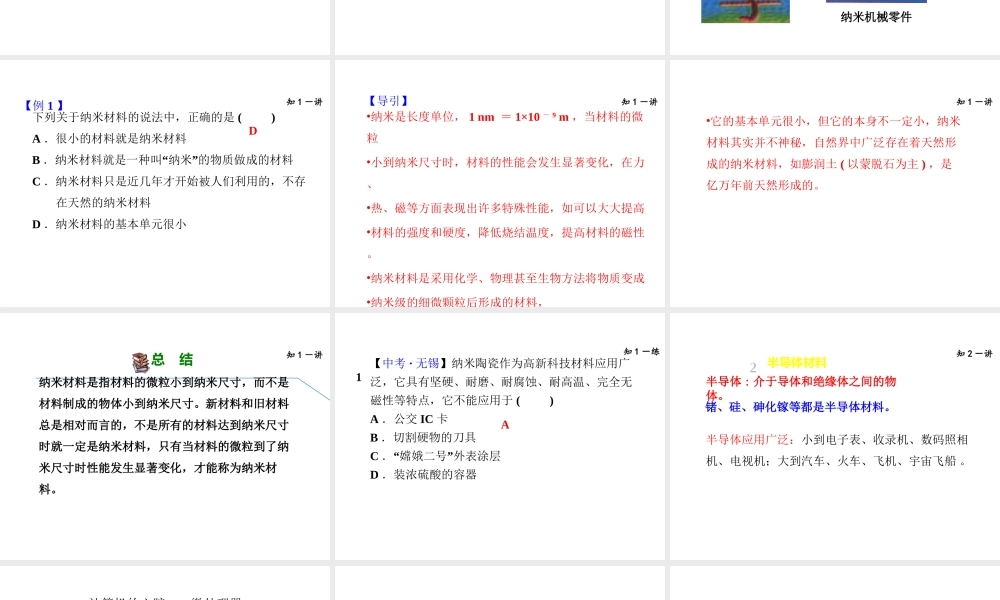The image size is (1000, 600).
Task: Click the picture left of 纳米机械零件
Action: (x=746, y=11)
